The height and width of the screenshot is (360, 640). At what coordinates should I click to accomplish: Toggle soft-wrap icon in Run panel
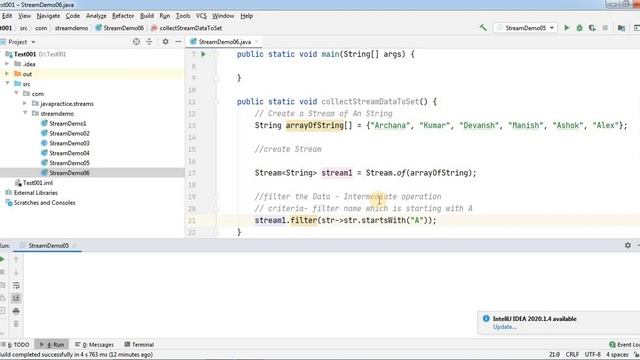click(16, 285)
